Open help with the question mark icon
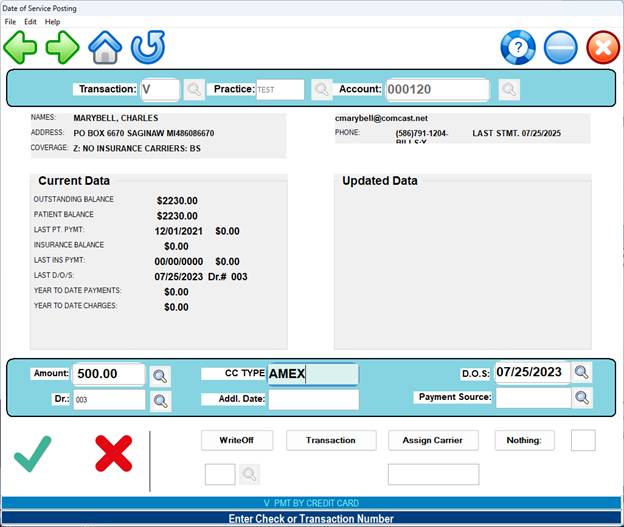624x527 pixels. point(518,47)
